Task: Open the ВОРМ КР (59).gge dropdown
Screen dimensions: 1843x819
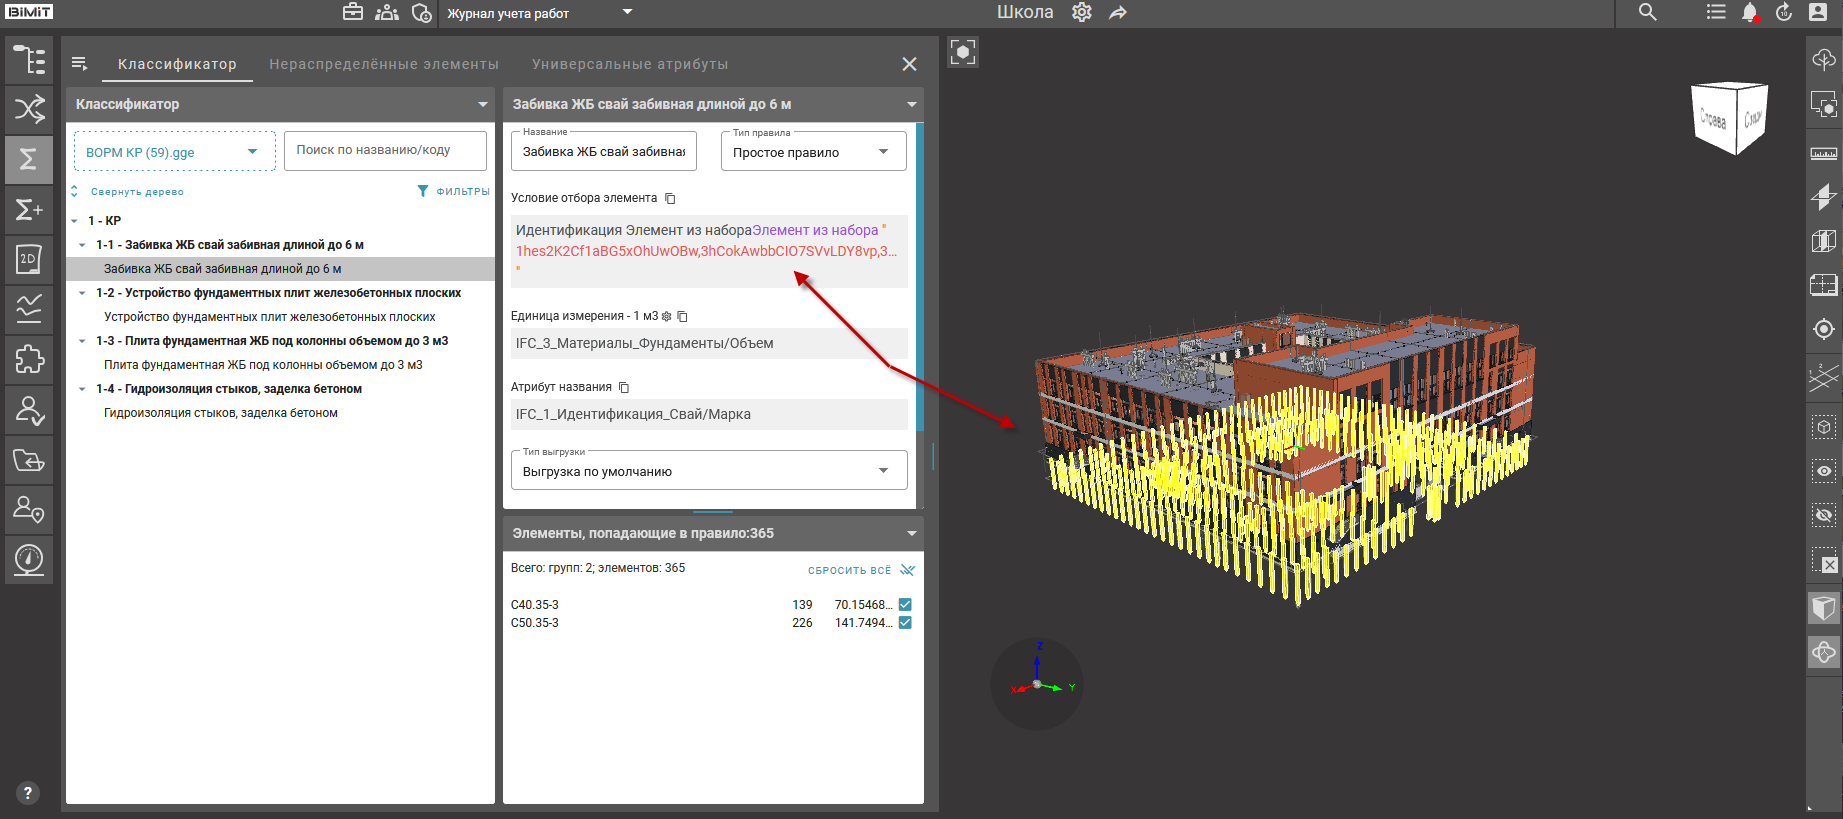Action: pyautogui.click(x=174, y=152)
